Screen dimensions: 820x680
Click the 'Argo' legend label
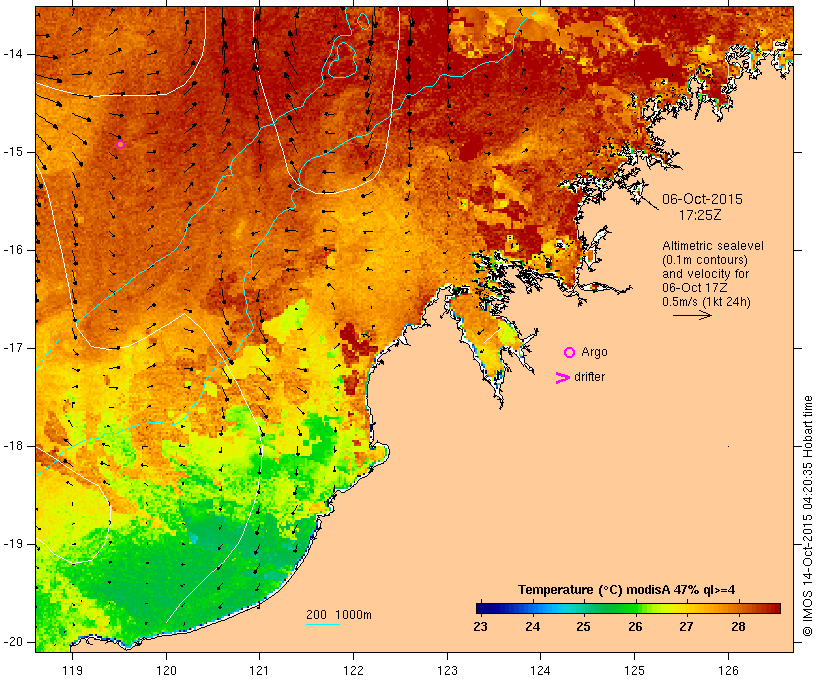point(595,352)
